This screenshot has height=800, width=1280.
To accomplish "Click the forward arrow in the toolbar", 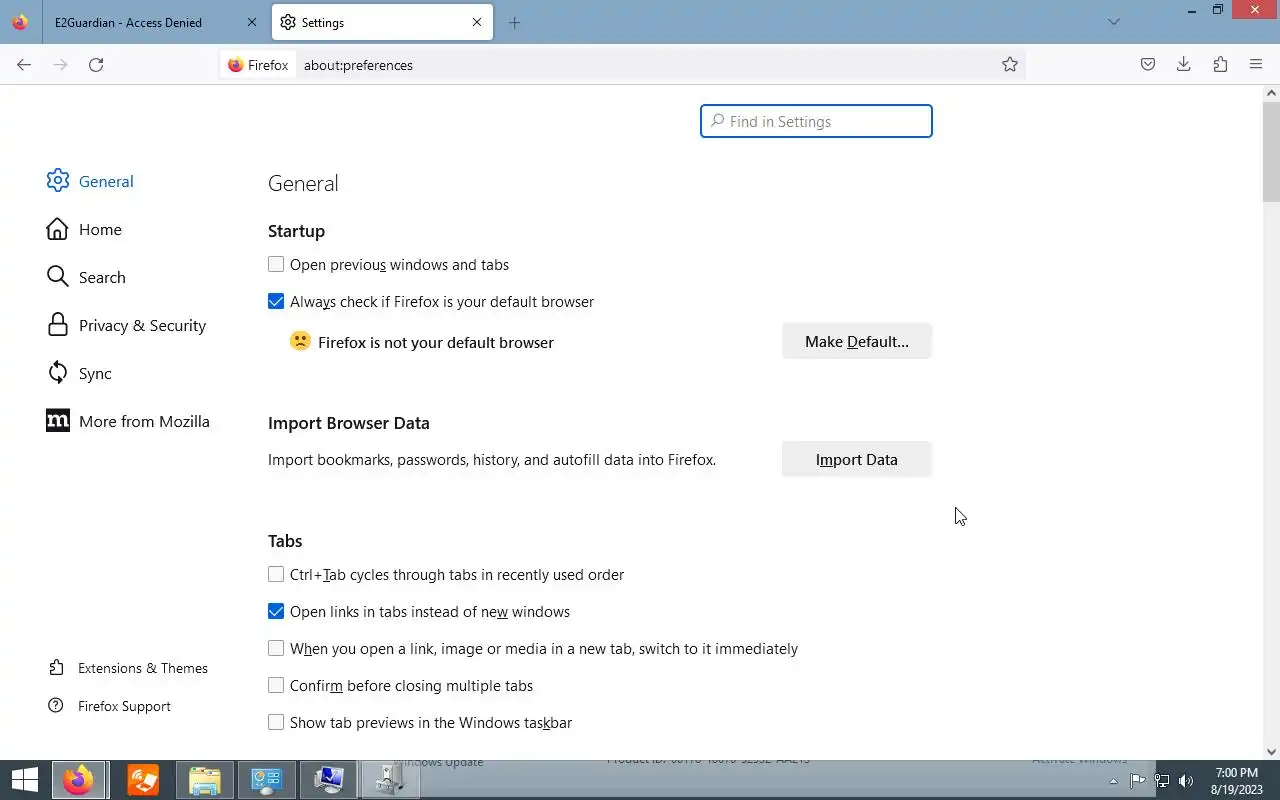I will [x=60, y=65].
